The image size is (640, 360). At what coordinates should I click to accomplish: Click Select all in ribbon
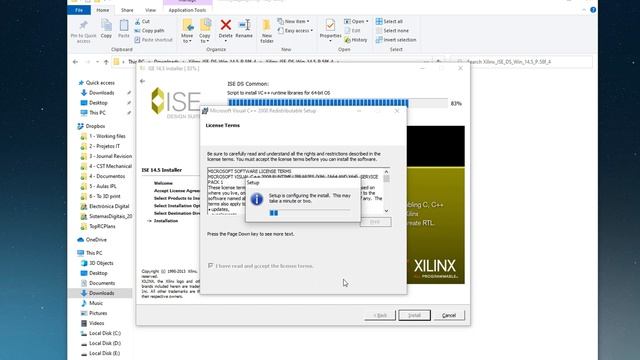pyautogui.click(x=389, y=21)
